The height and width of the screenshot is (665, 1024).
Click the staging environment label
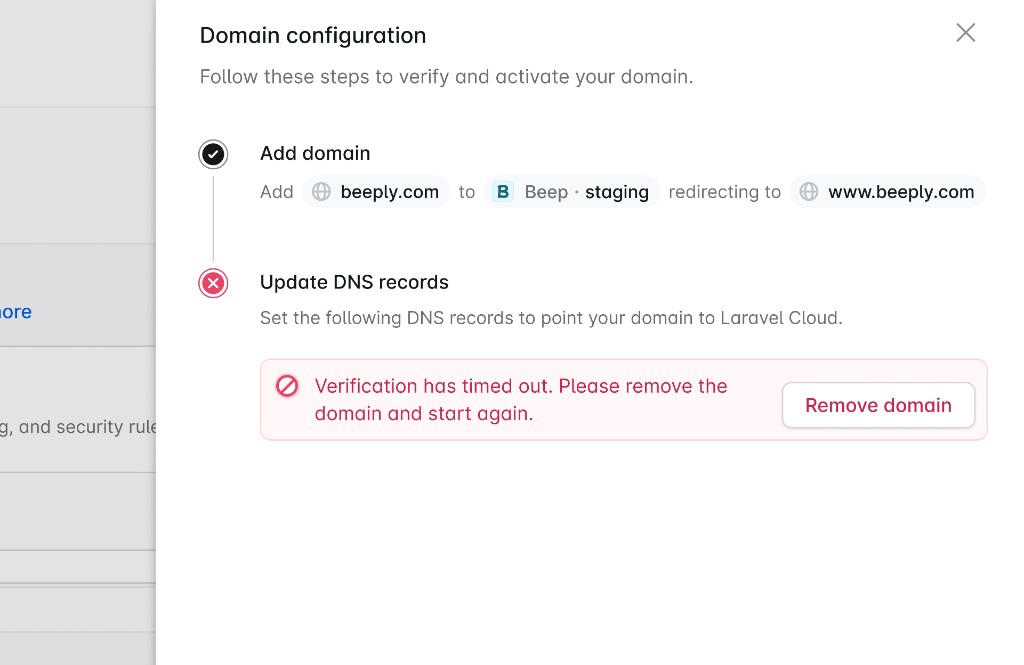point(616,192)
